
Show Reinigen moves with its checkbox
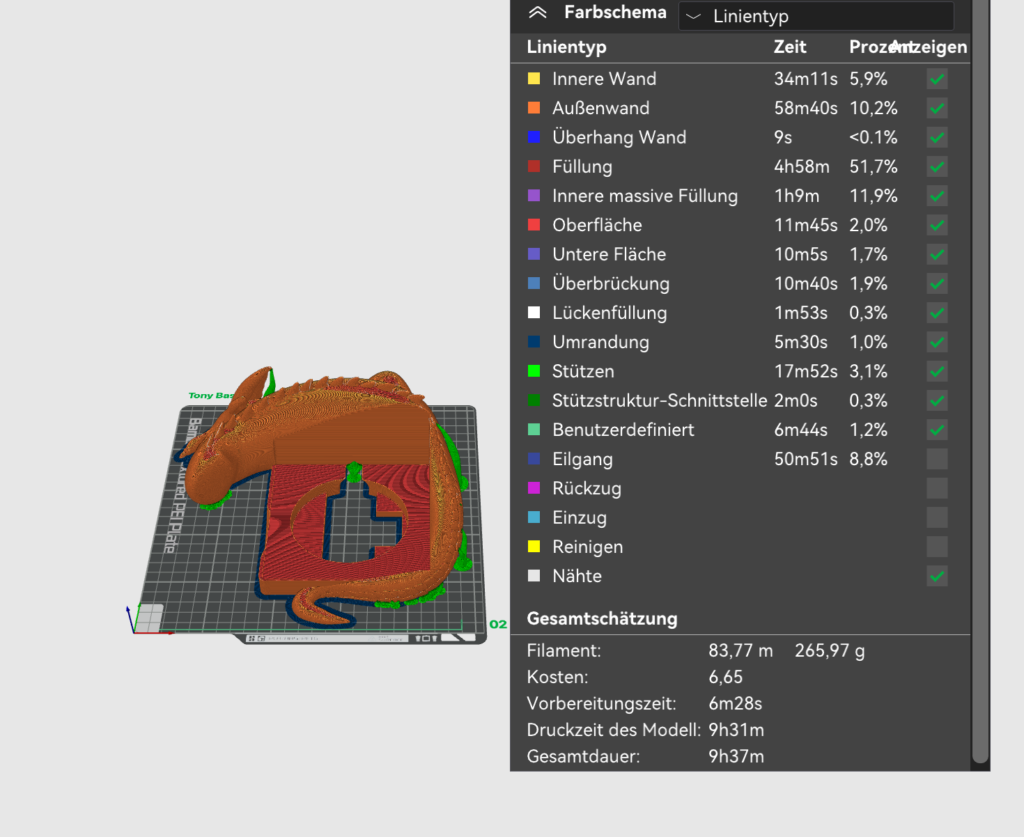(937, 547)
